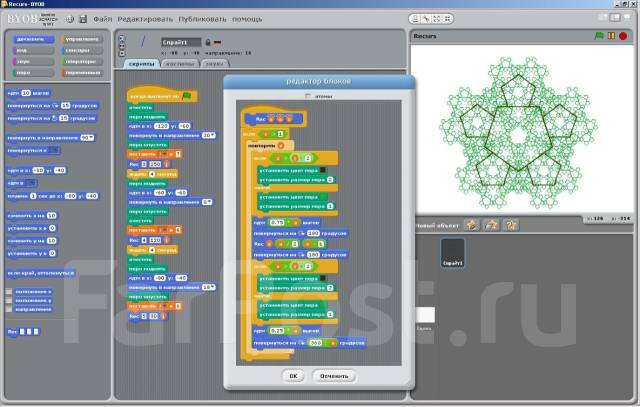Toggle the 'положение x' reporter checkbox
This screenshot has width=640, height=407.
click(10, 292)
